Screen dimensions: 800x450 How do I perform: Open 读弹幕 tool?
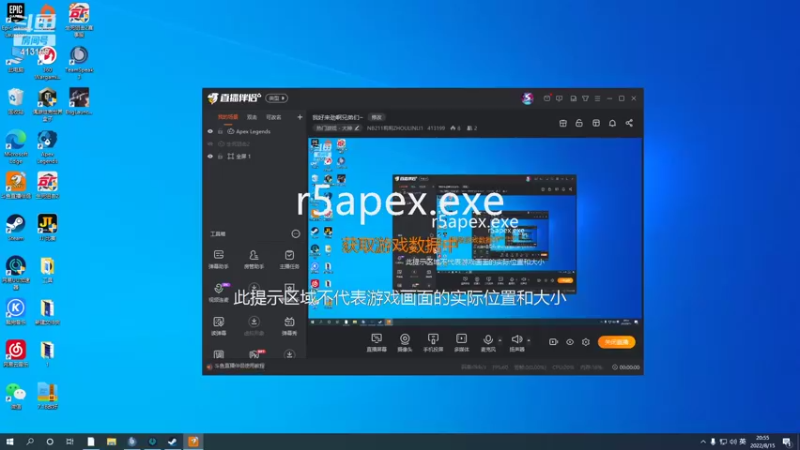tap(219, 326)
